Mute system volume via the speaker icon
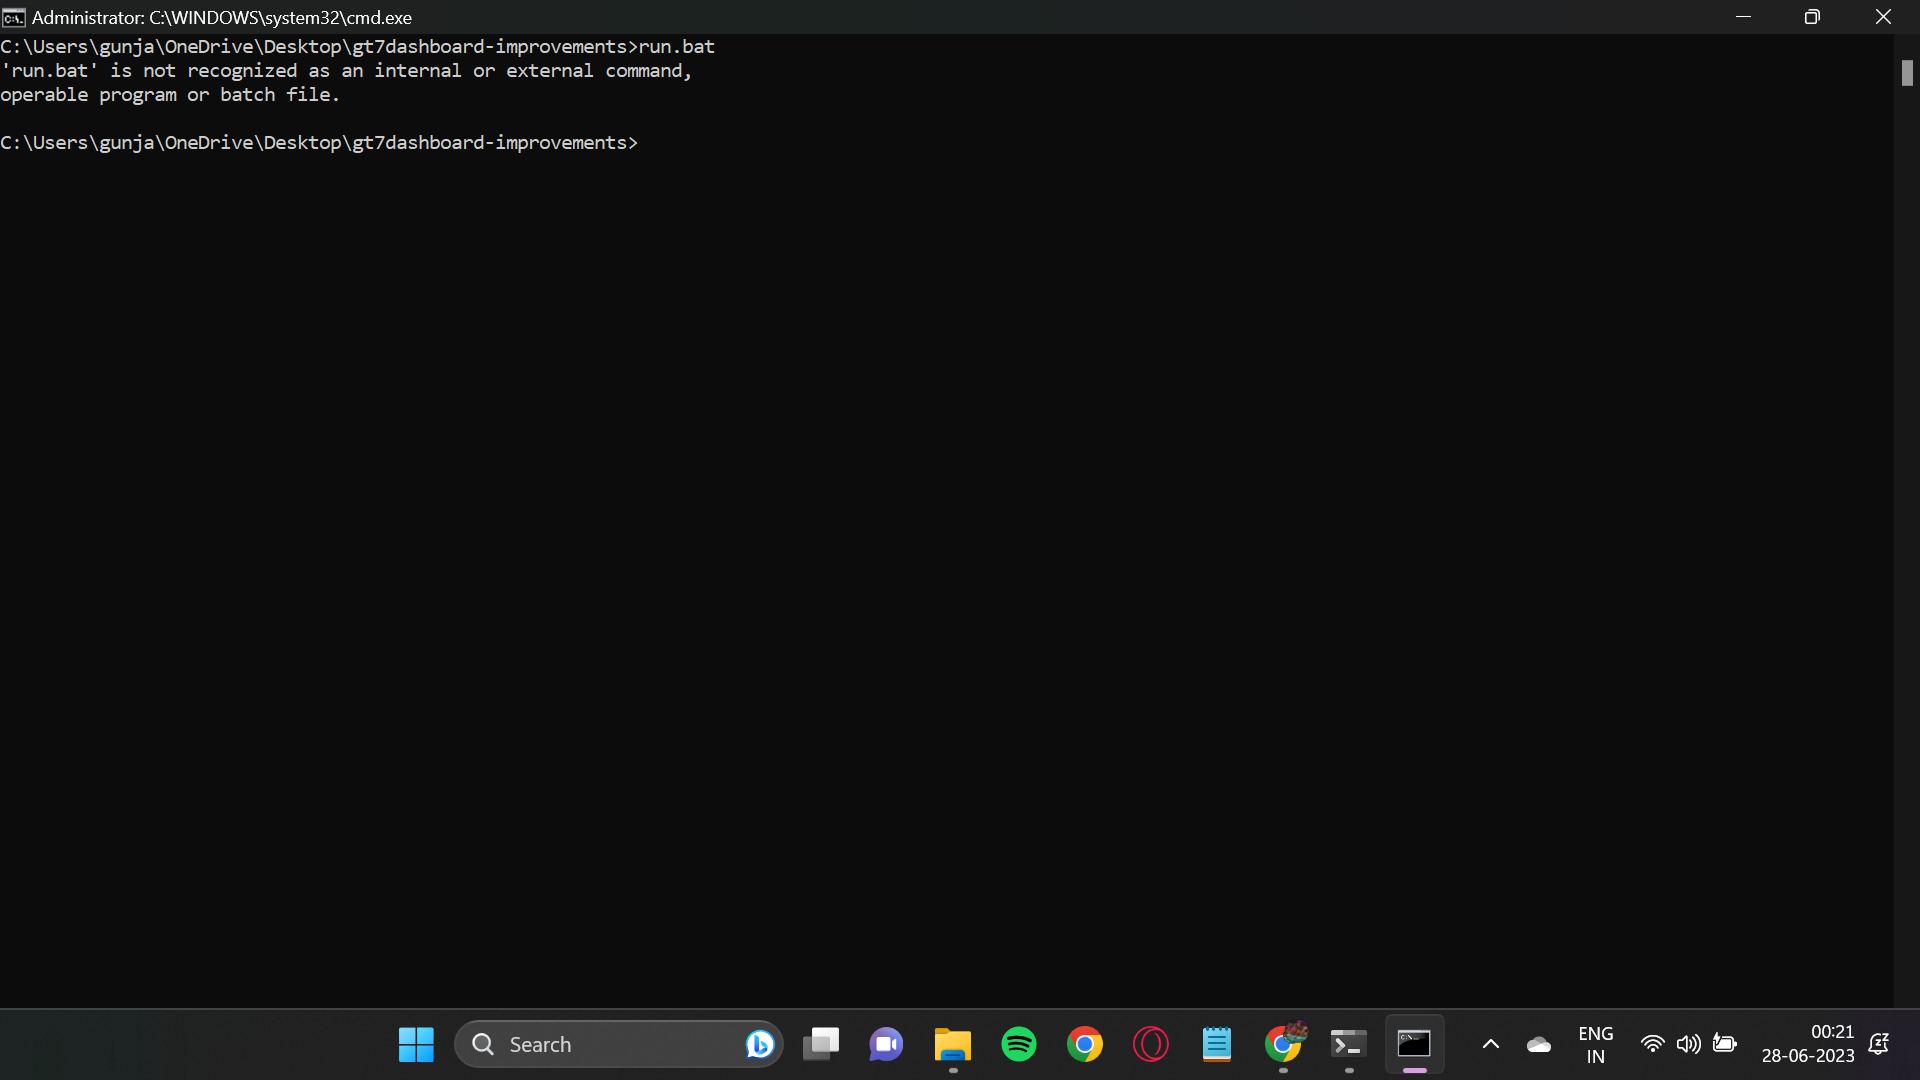The image size is (1920, 1080). point(1689,1043)
